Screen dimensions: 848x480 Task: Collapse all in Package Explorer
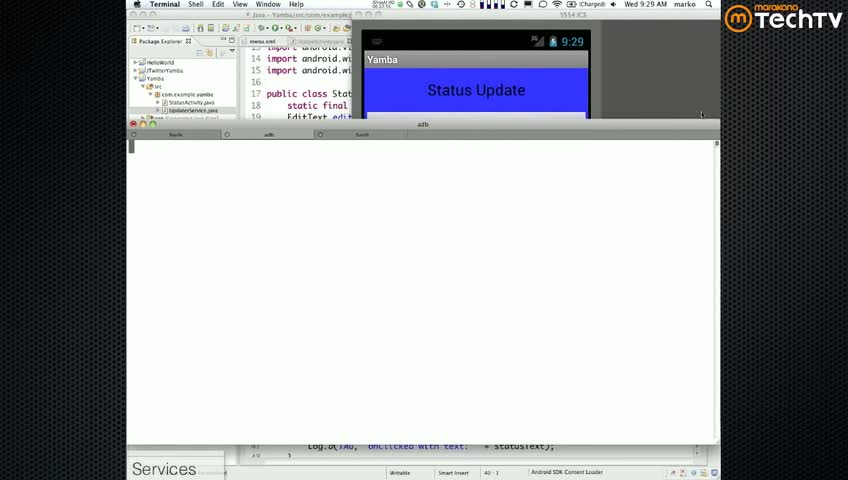point(200,53)
